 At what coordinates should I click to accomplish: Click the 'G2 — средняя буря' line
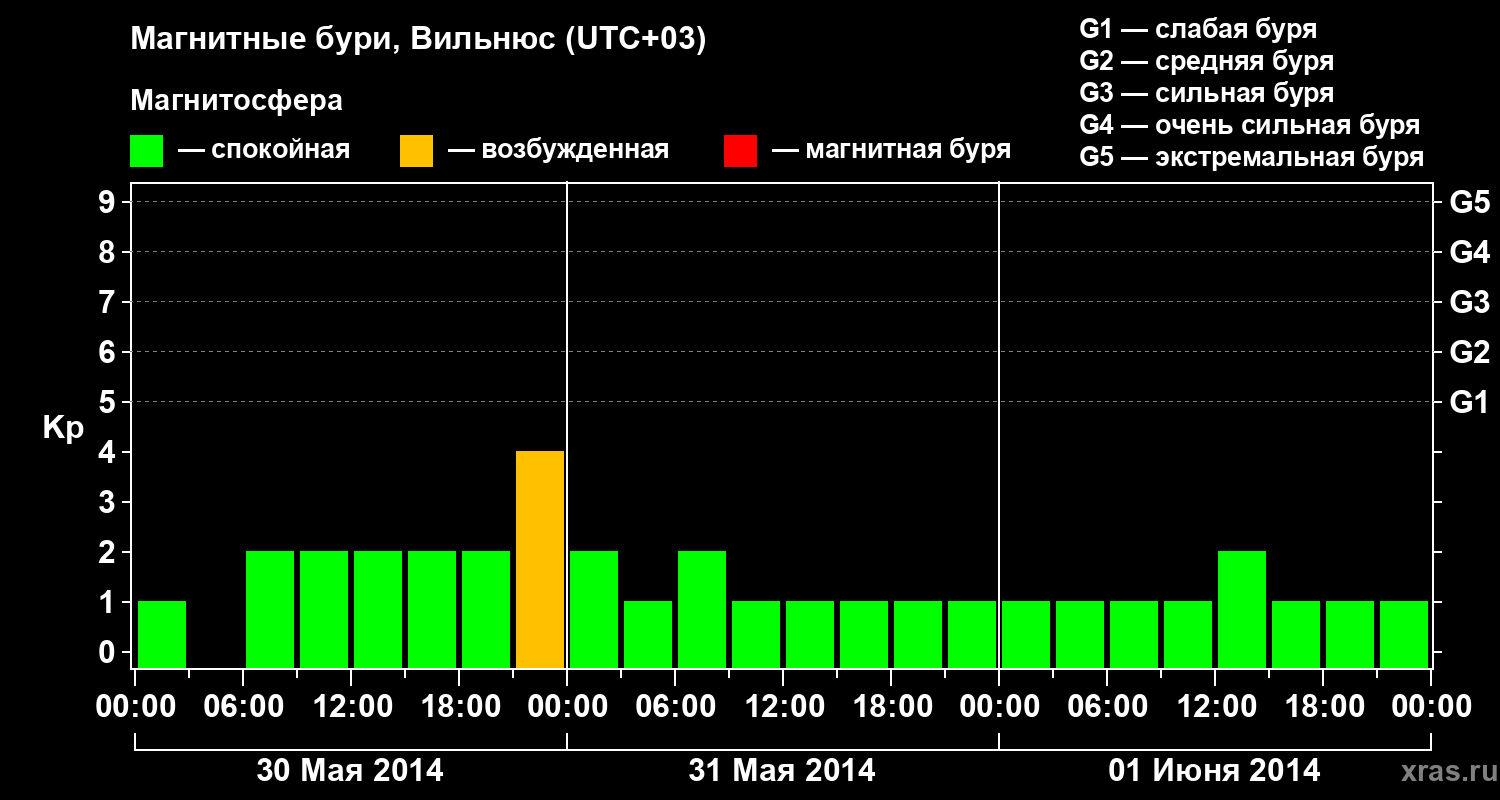tap(1206, 61)
